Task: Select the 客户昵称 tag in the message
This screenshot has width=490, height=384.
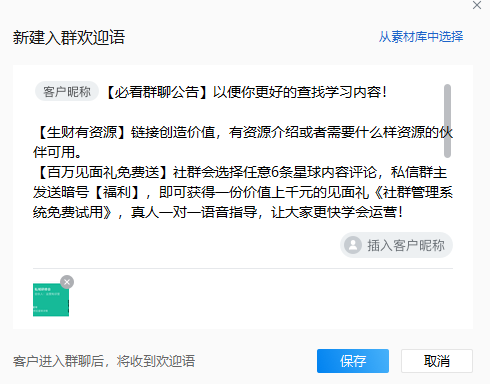Action: pyautogui.click(x=67, y=91)
